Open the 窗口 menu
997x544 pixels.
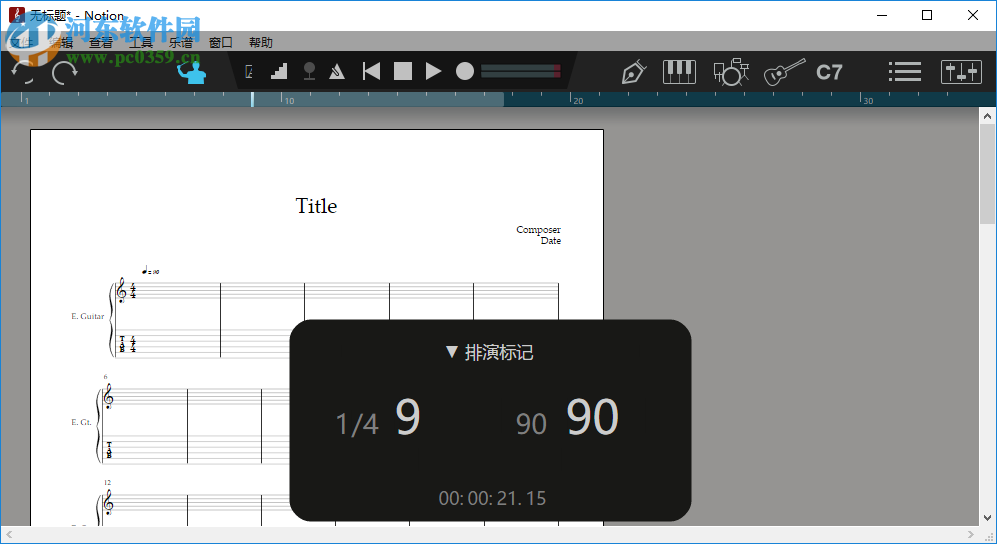(x=221, y=43)
